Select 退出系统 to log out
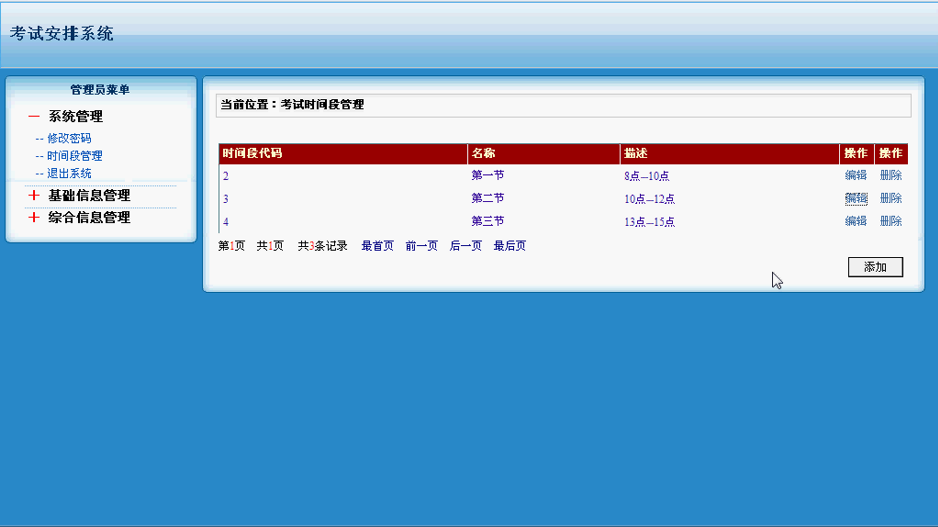This screenshot has width=938, height=527. pos(69,173)
